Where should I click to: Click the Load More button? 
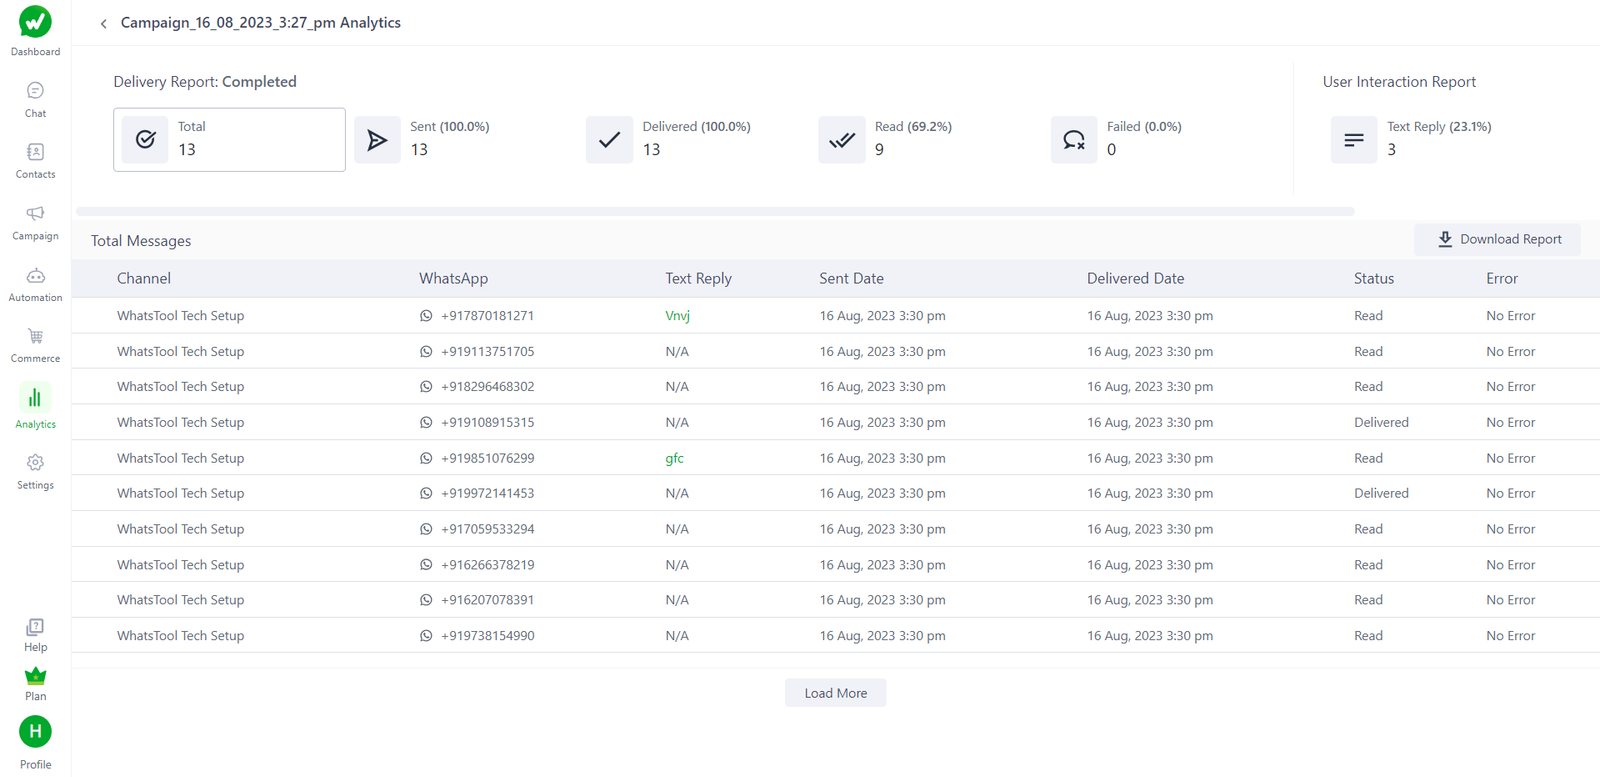click(x=835, y=693)
